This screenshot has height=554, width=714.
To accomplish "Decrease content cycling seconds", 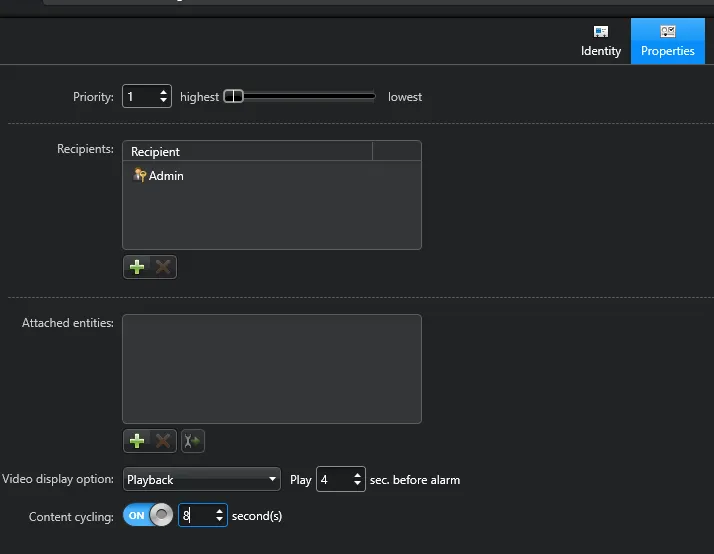I will coord(219,519).
